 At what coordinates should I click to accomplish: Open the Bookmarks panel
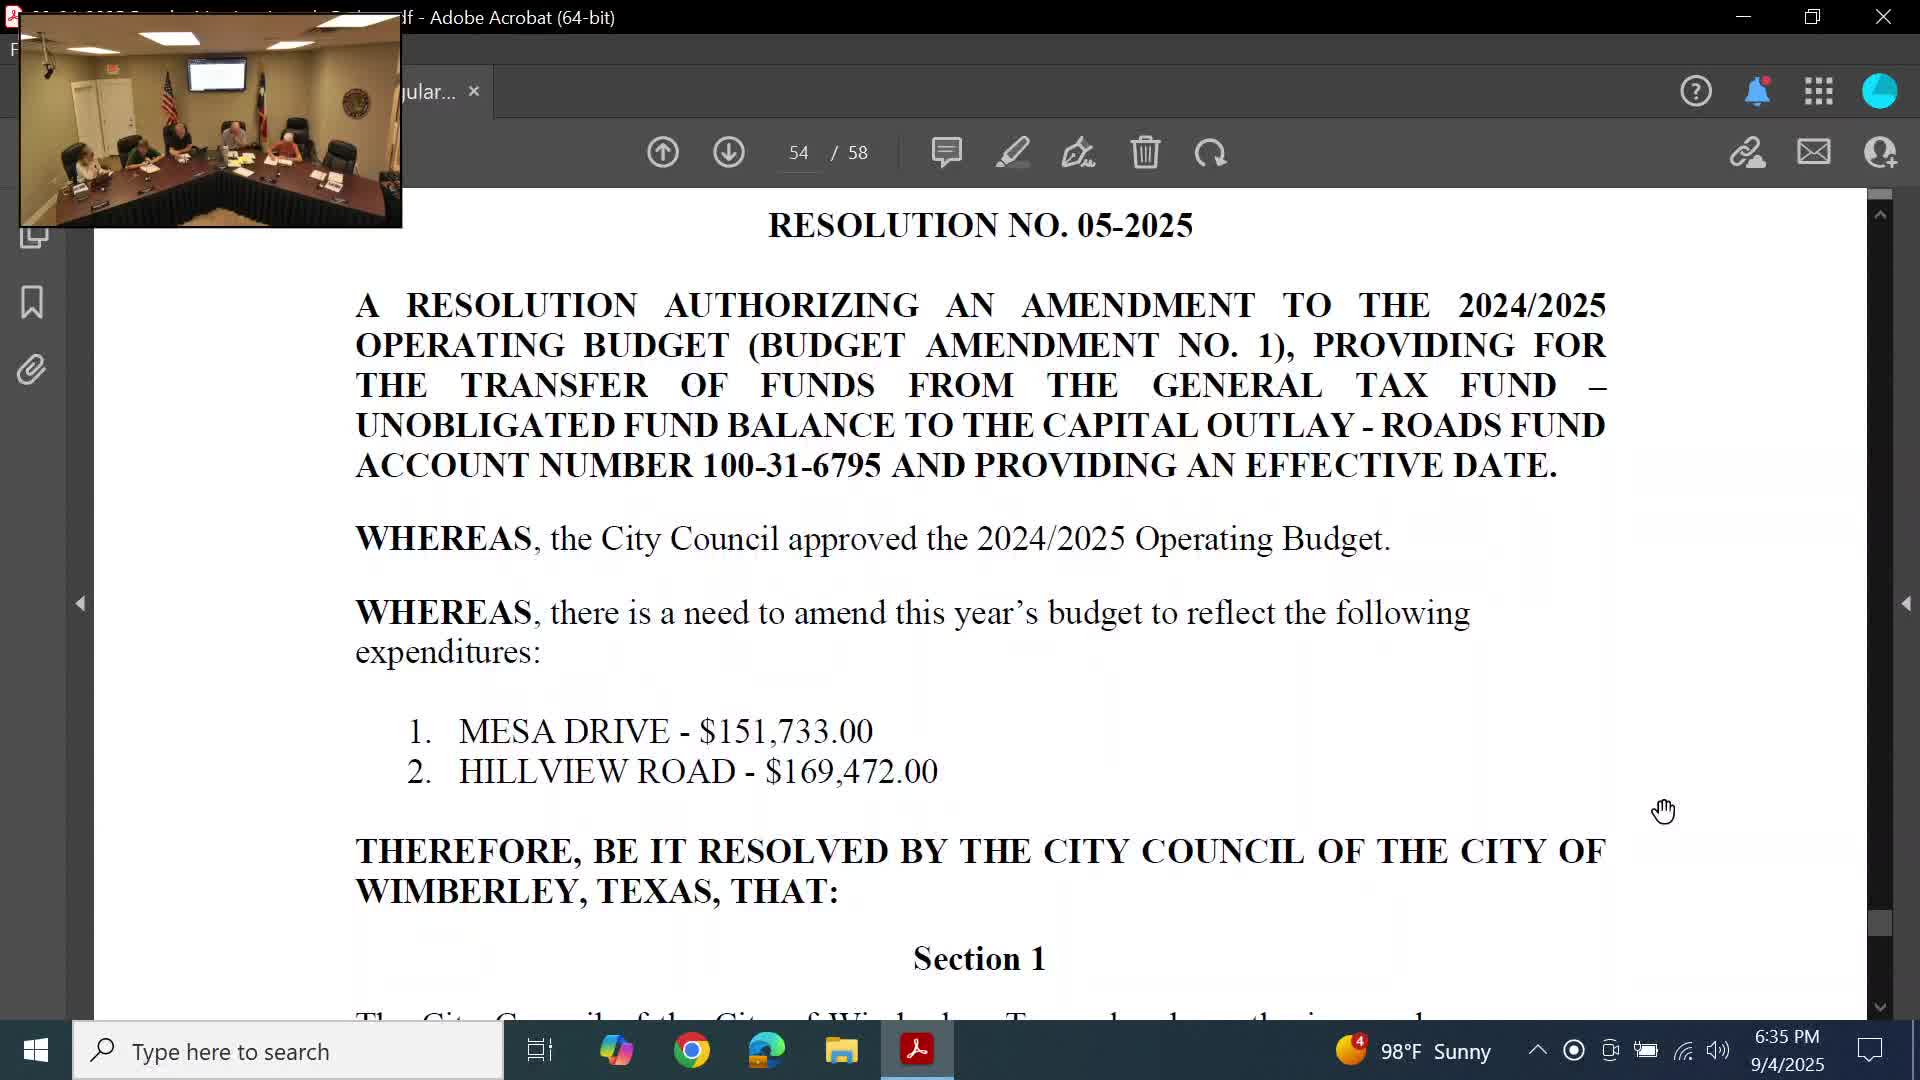click(x=31, y=302)
